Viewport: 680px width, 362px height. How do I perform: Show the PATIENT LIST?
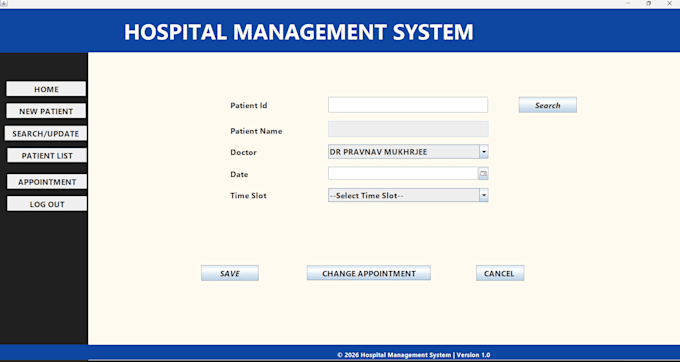tap(47, 156)
